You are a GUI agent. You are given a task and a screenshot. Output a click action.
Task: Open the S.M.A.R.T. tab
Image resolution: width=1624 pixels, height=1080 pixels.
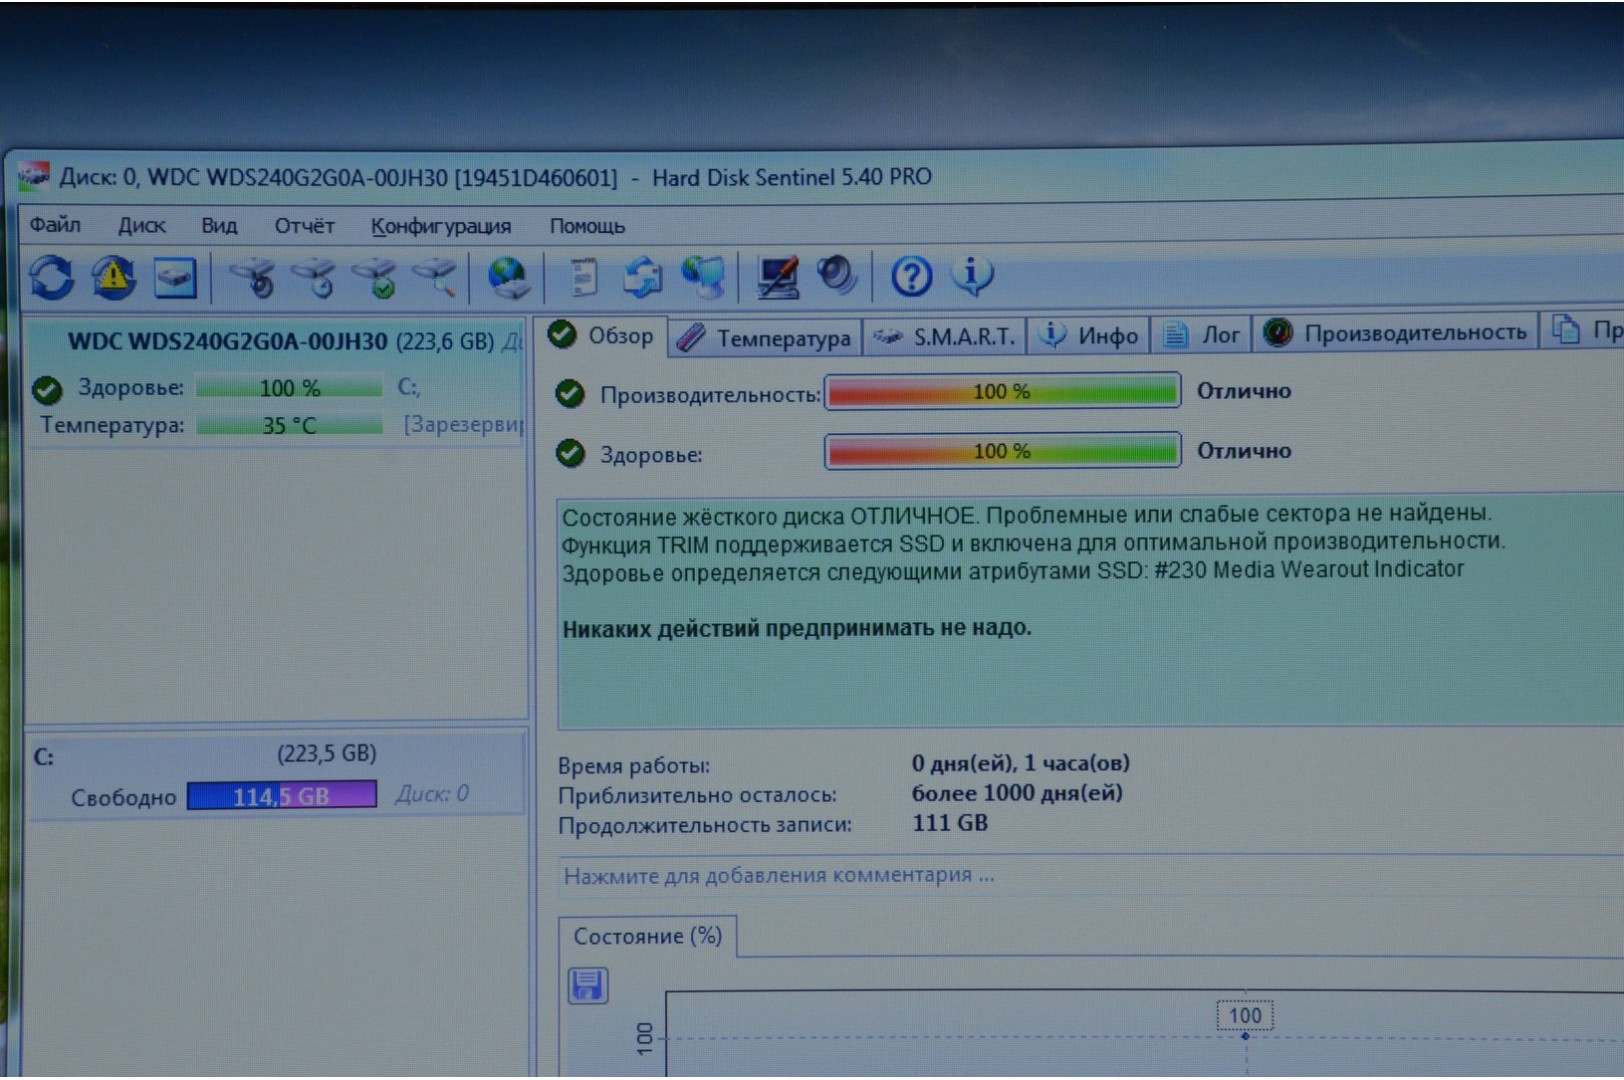pos(945,337)
